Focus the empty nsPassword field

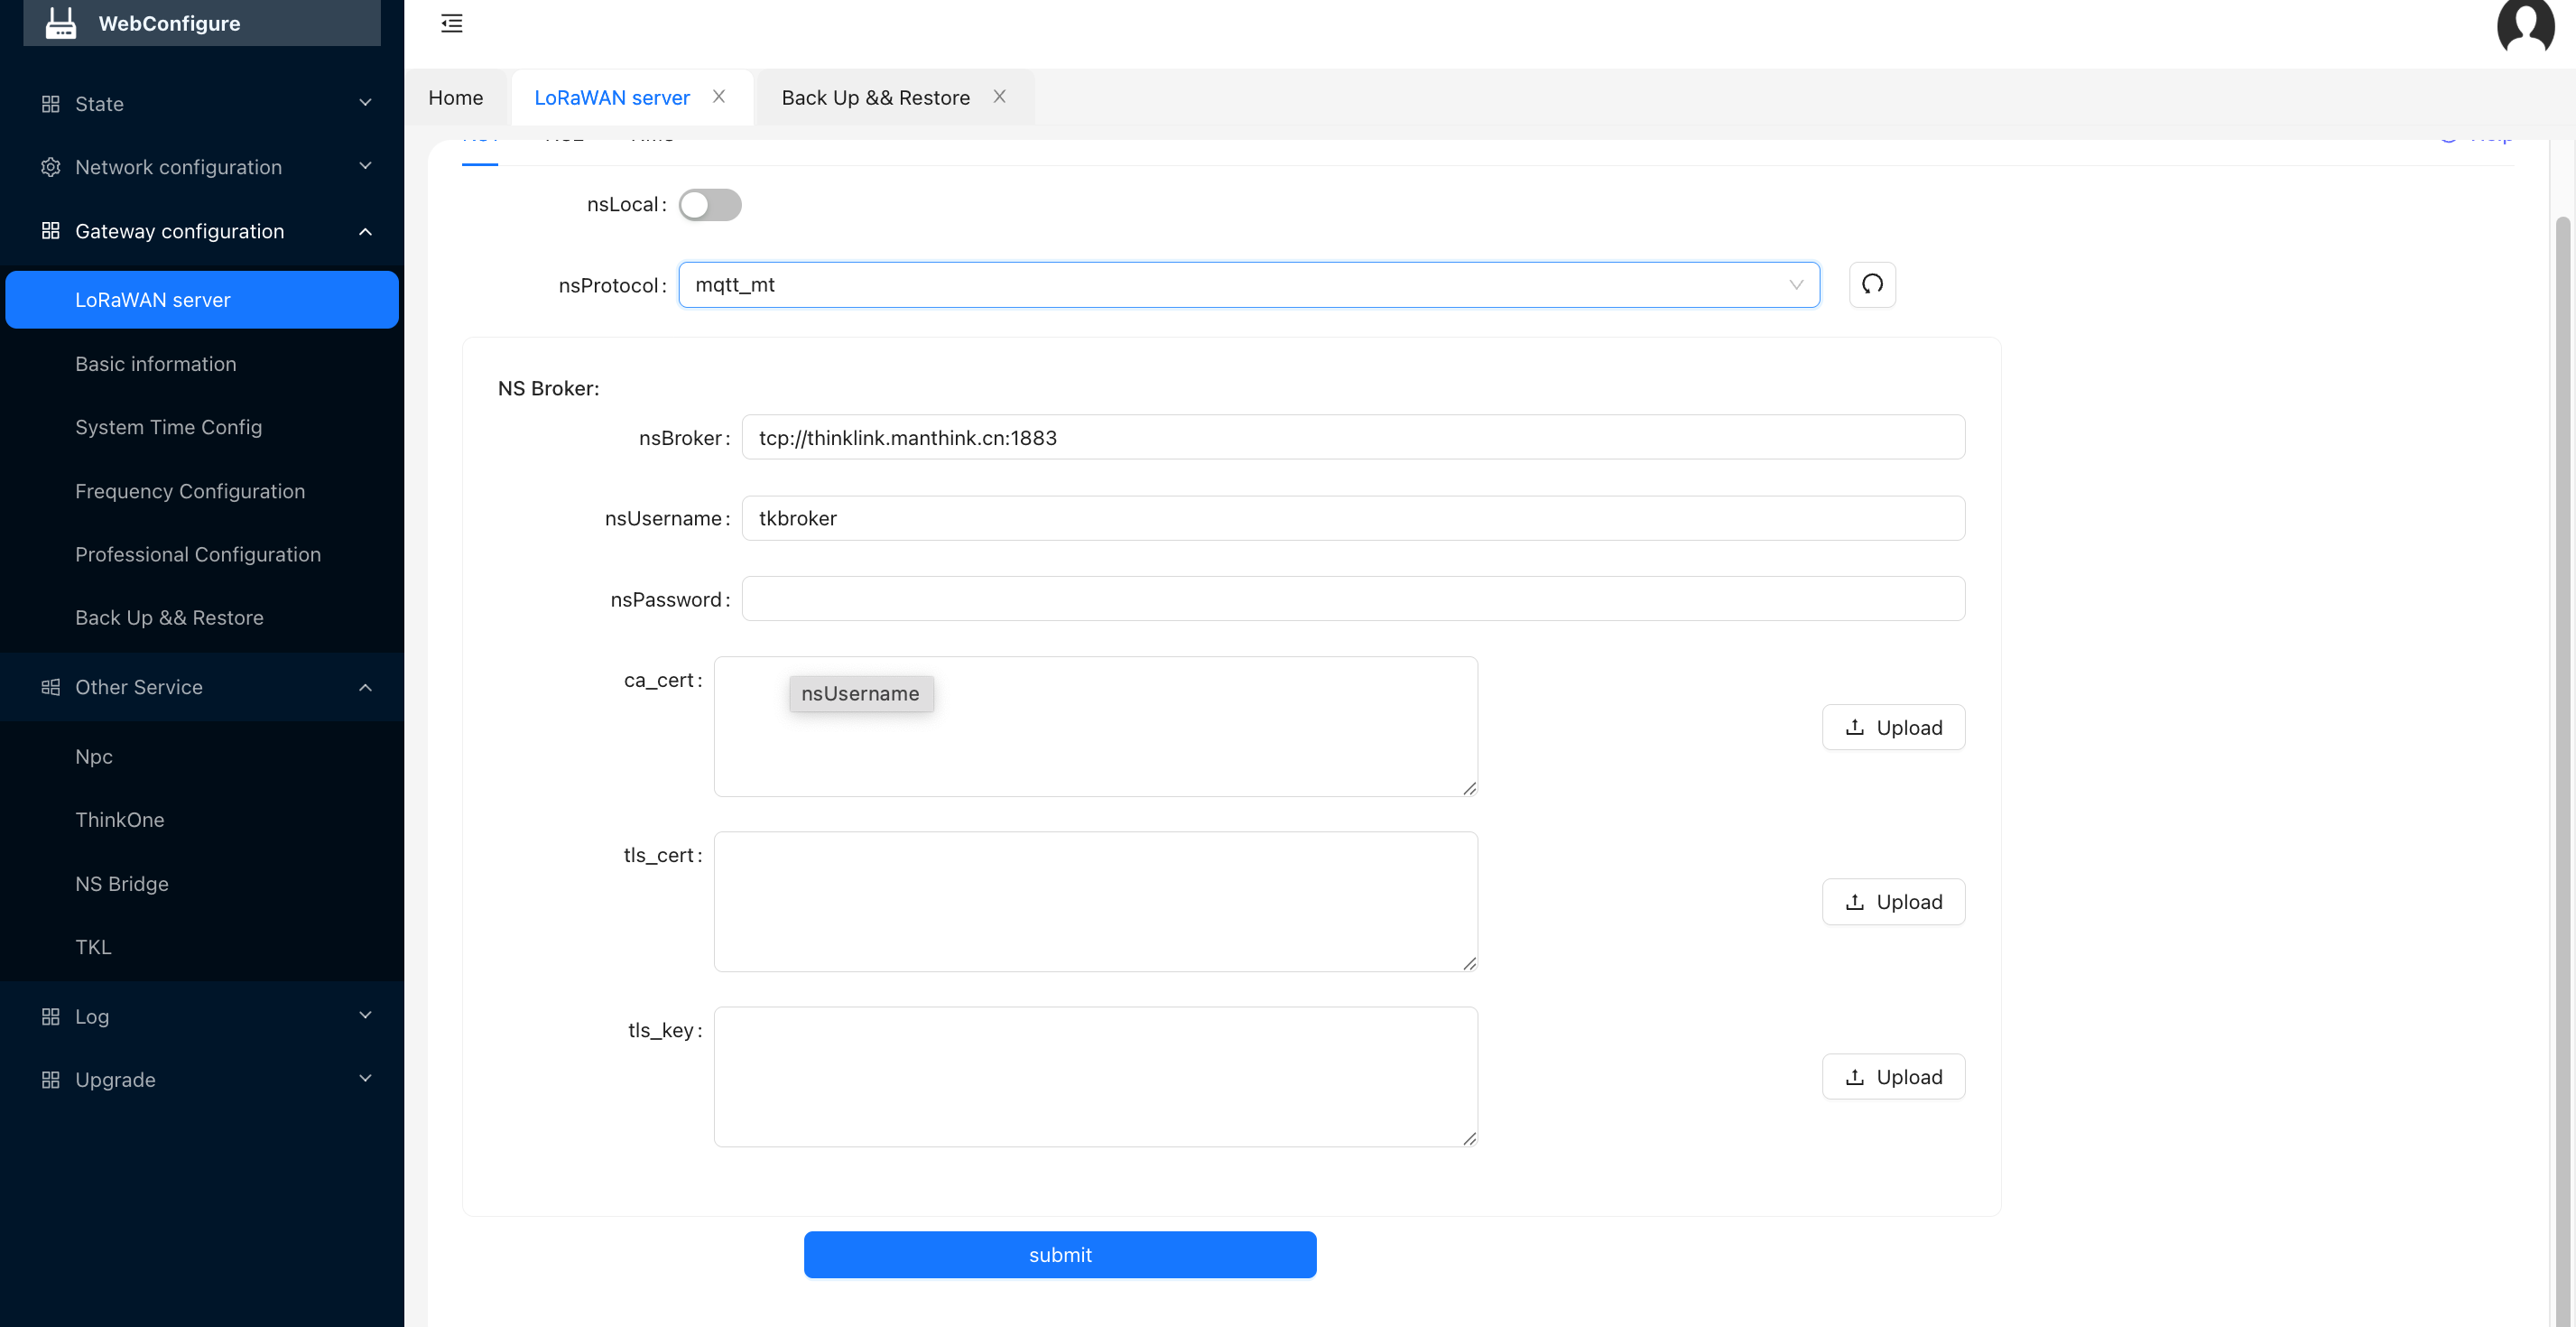1353,599
